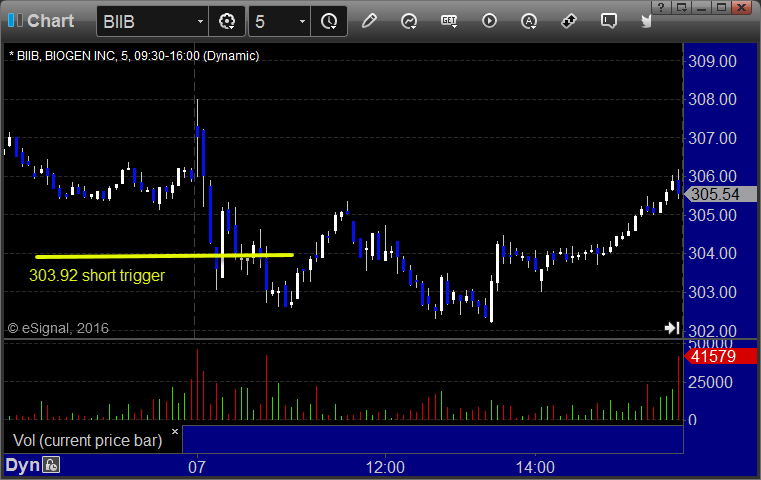The height and width of the screenshot is (480, 761).
Task: Click the 303.92 short trigger text
Action: tap(97, 276)
